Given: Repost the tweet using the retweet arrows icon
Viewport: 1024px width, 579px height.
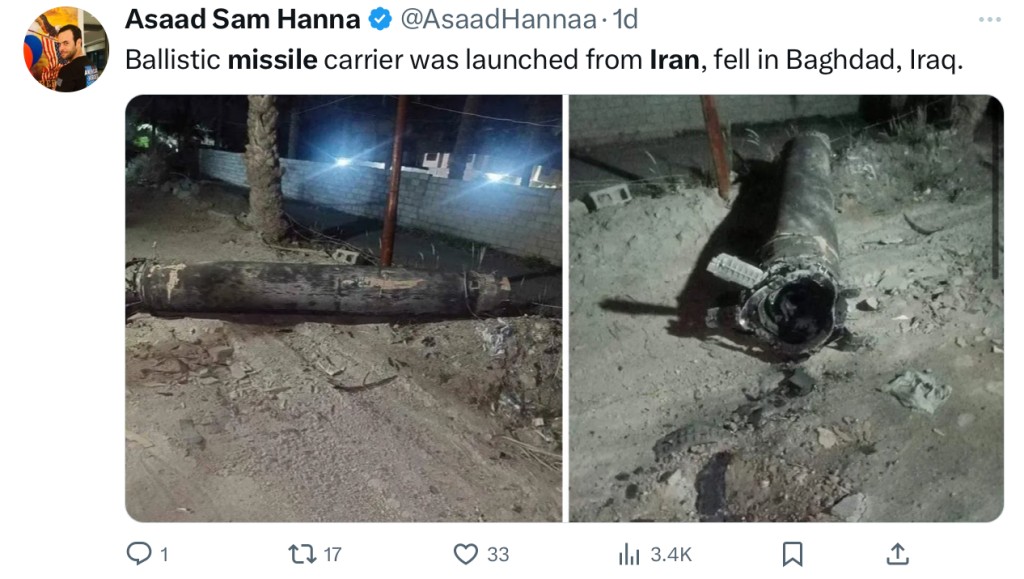Looking at the screenshot, I should click(302, 554).
